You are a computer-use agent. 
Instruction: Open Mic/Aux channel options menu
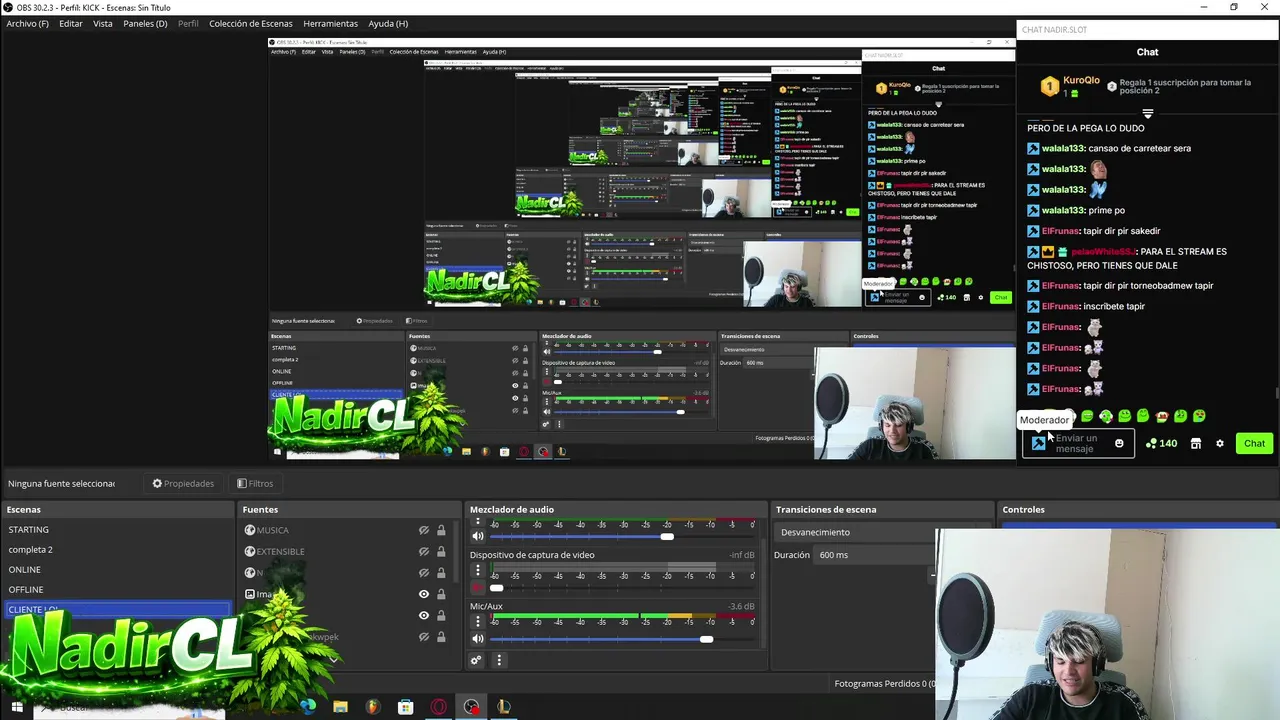pos(478,622)
